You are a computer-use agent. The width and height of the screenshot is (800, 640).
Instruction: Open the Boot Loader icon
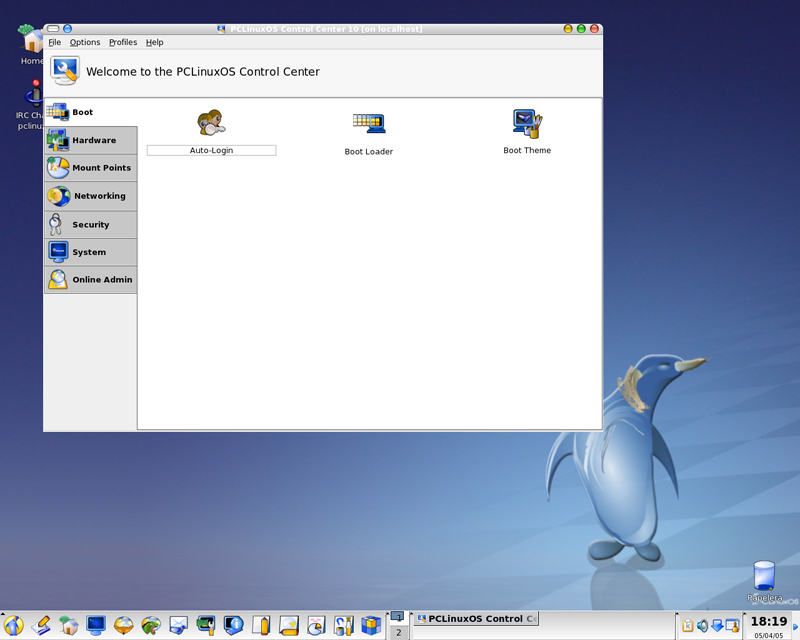(369, 124)
